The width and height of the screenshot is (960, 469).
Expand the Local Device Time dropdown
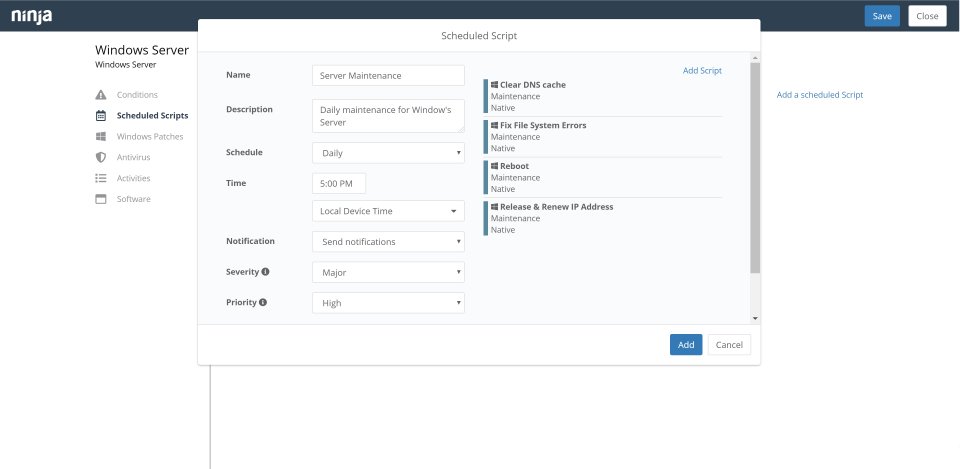click(x=388, y=211)
